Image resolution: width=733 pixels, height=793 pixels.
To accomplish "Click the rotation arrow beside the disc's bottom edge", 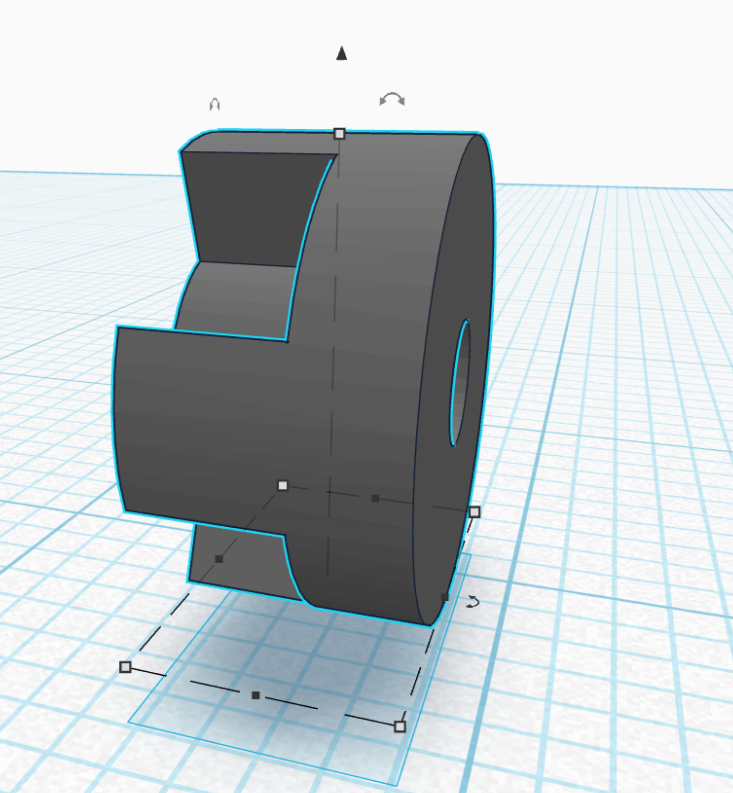I will pyautogui.click(x=473, y=601).
